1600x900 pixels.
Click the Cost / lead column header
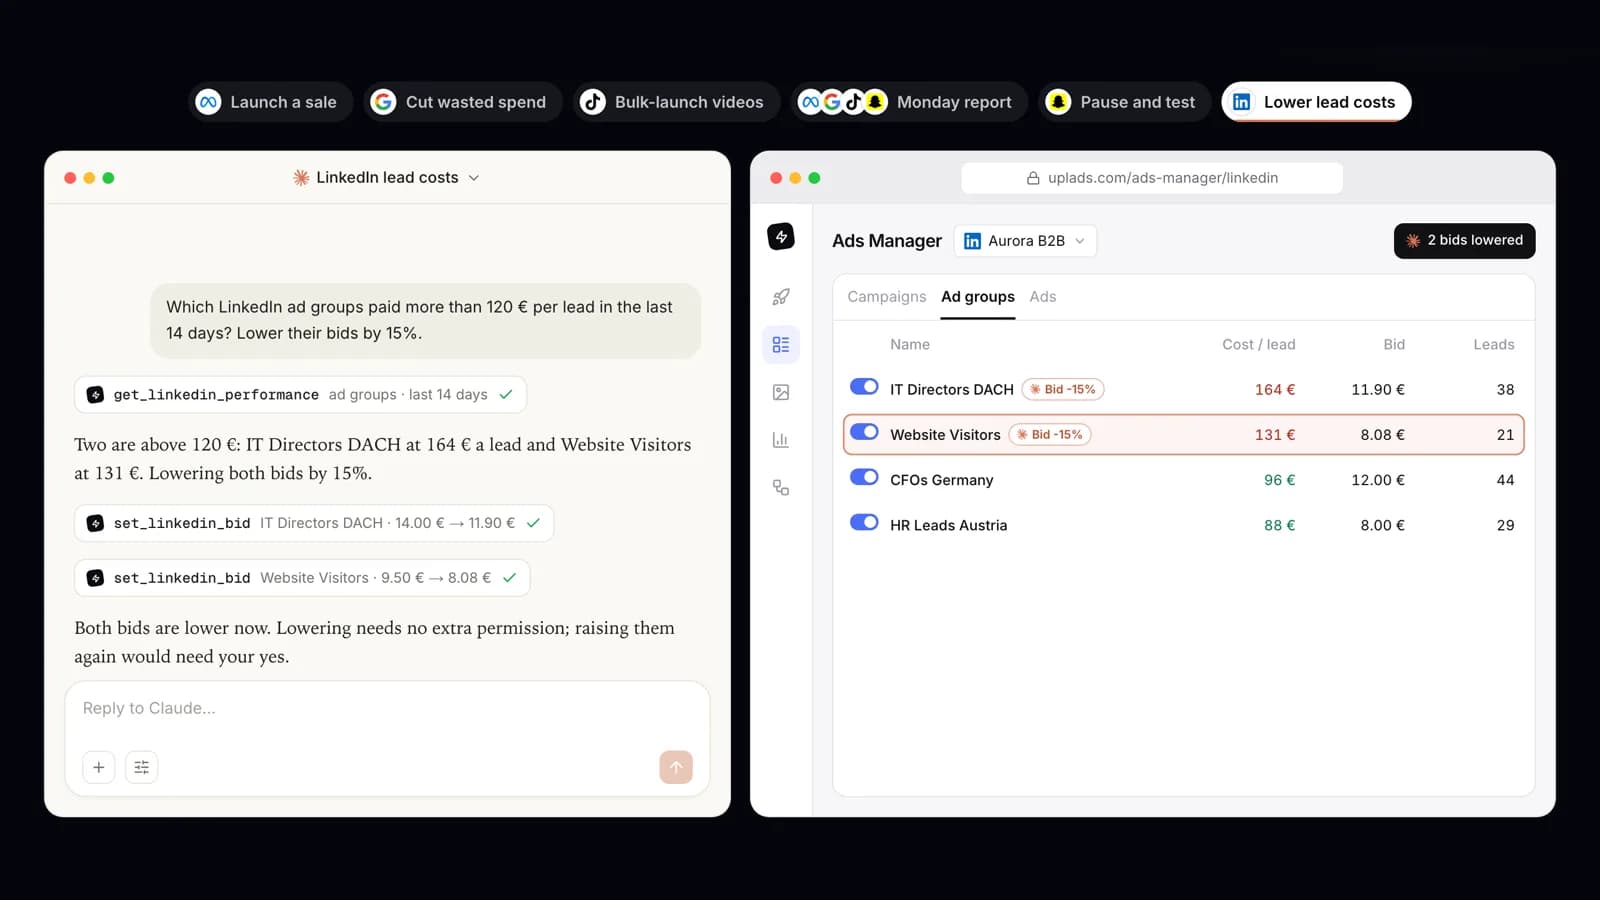[x=1258, y=345]
